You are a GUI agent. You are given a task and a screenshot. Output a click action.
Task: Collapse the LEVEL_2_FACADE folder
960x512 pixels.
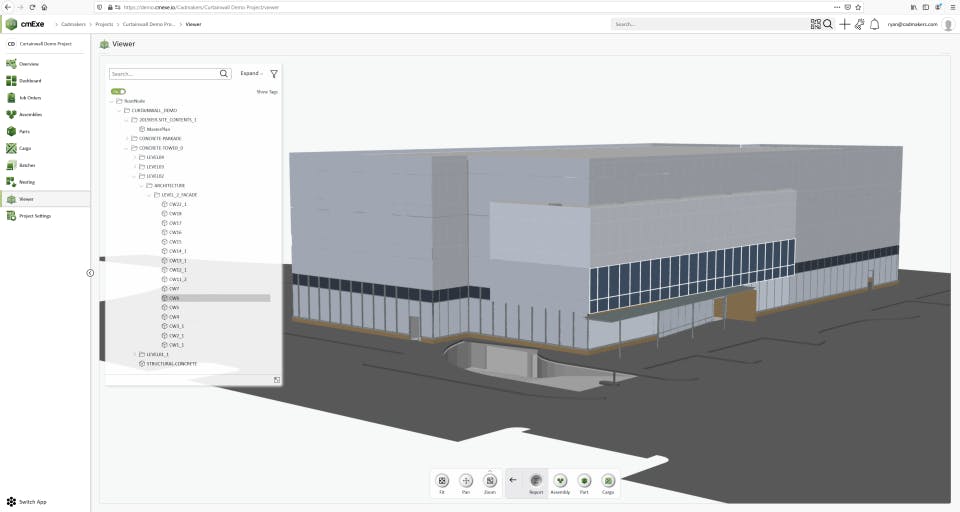(149, 195)
